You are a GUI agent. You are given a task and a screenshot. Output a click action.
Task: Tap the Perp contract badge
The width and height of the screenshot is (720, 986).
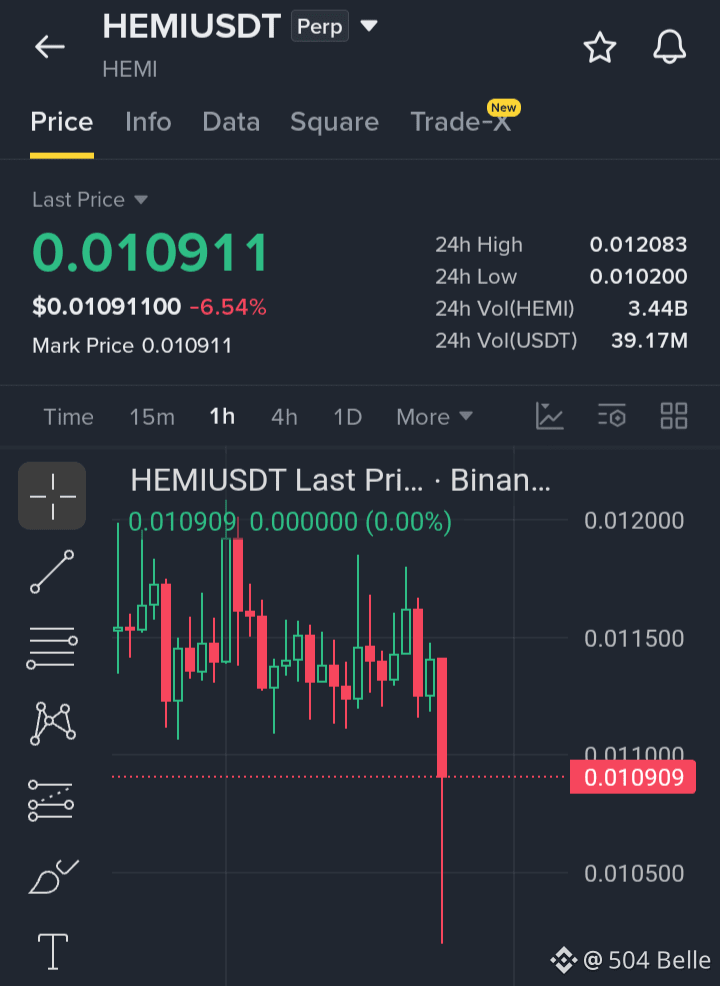[319, 26]
